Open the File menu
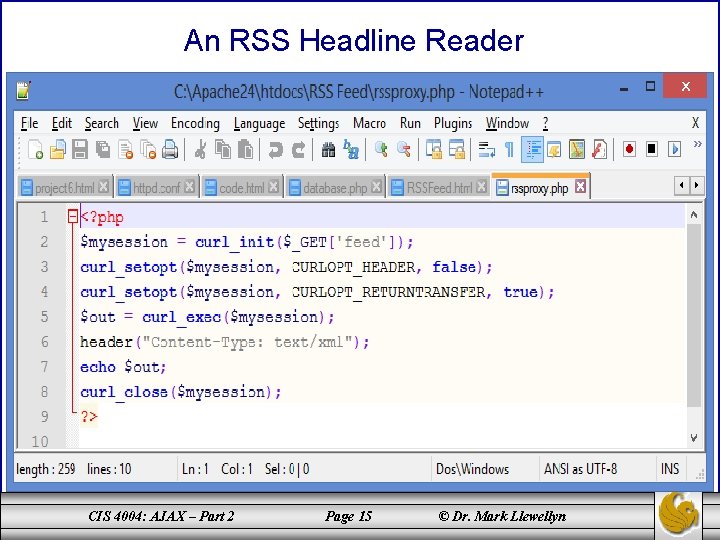The height and width of the screenshot is (540, 720). pos(29,123)
